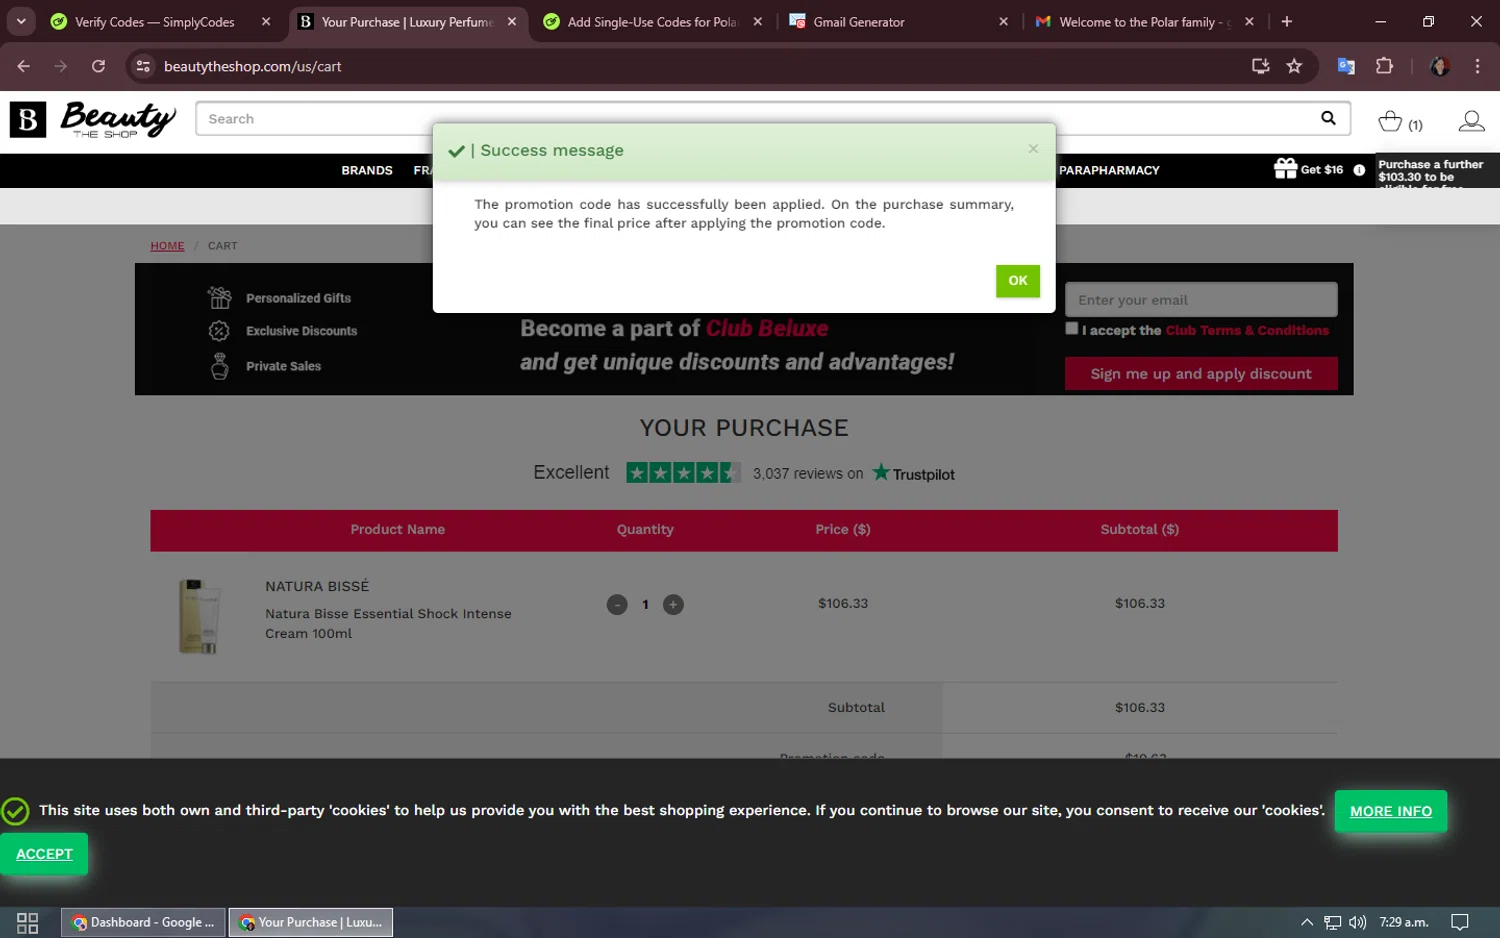1500x938 pixels.
Task: Switch to Your Purchase taskbar window
Action: 311,922
